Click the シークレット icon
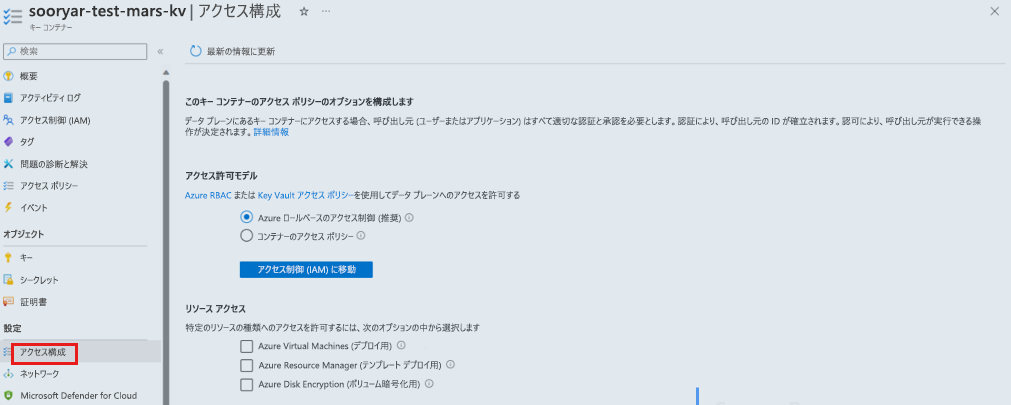The image size is (1011, 405). [x=8, y=280]
